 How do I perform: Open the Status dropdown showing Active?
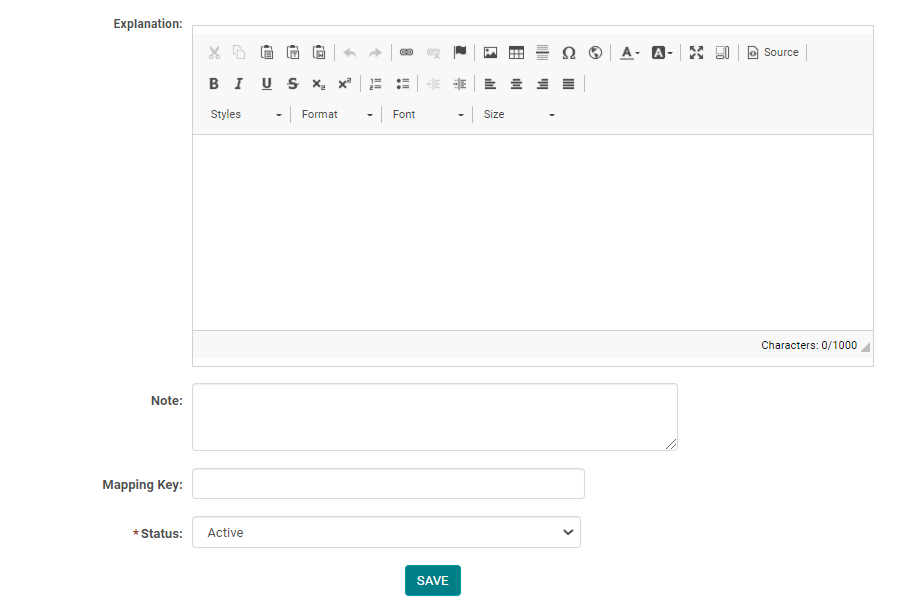click(x=386, y=532)
